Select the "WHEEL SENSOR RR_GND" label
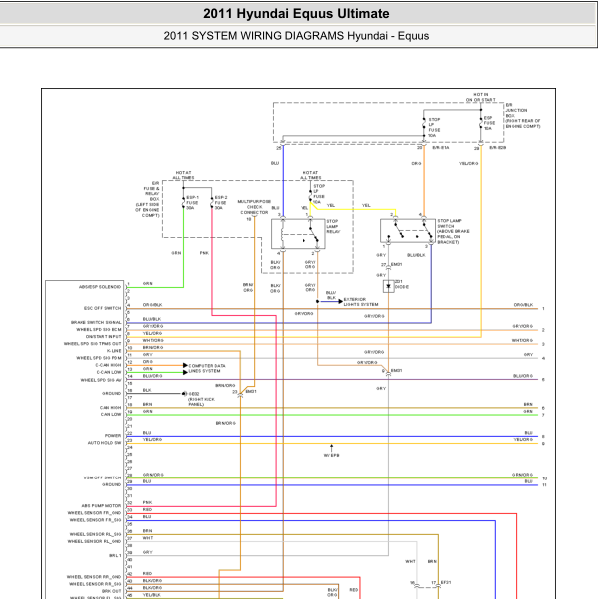 [x=94, y=577]
